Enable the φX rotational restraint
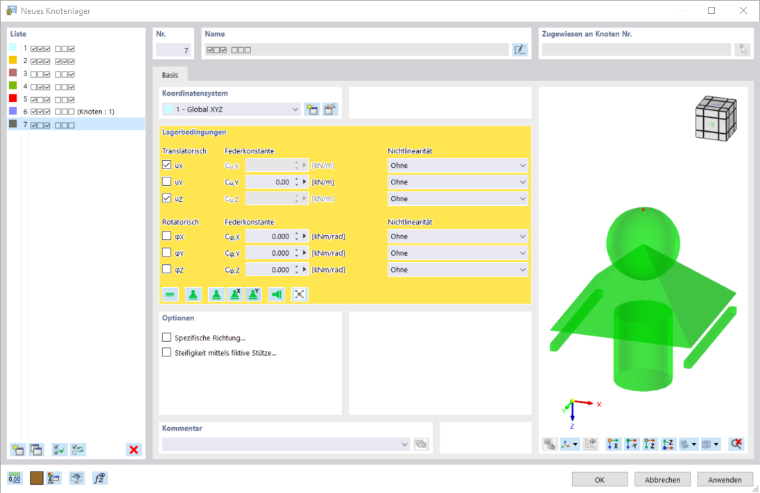The image size is (760, 493). pyautogui.click(x=167, y=236)
